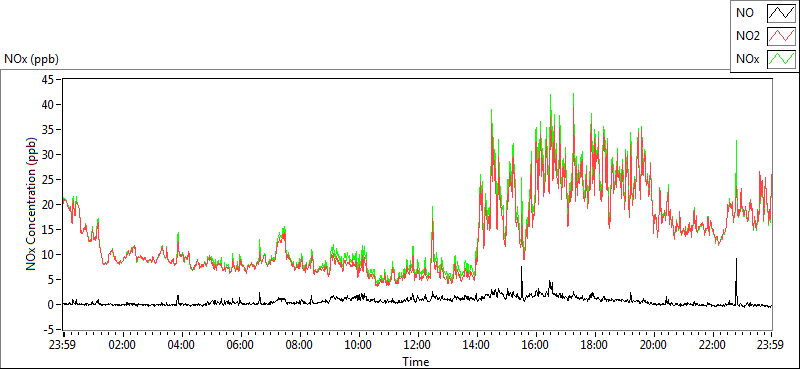Click the NOx green line legend icon
800x369 pixels.
(781, 59)
